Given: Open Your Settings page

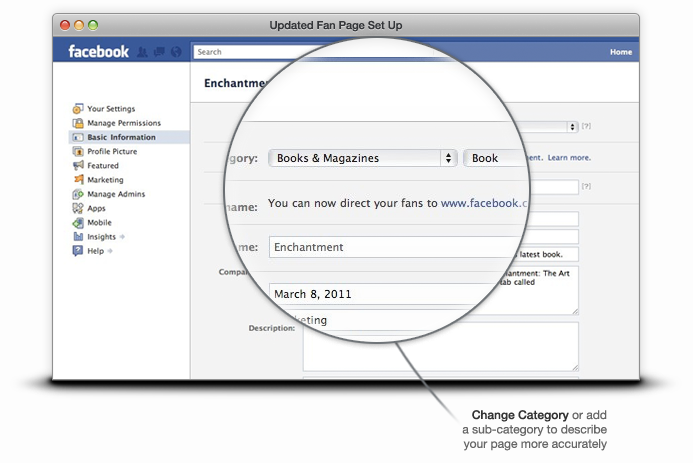Looking at the screenshot, I should tap(111, 109).
